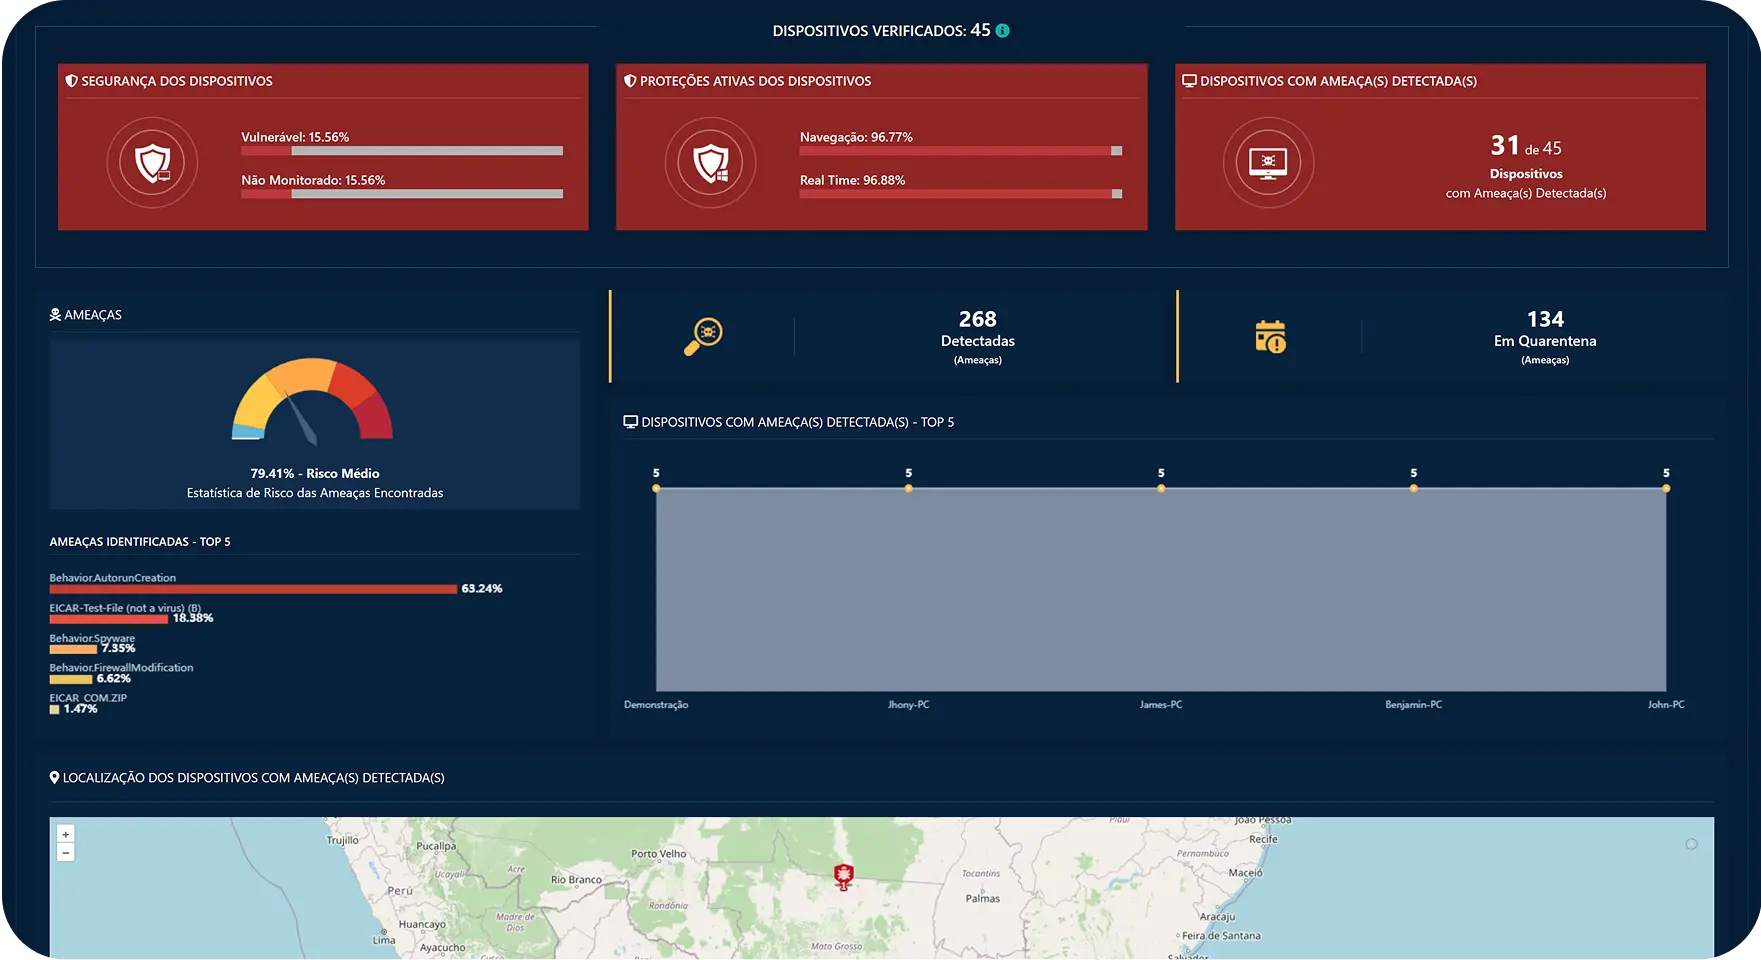Click the com Ameaça(s) Detectada(s) caption
This screenshot has width=1761, height=960.
pyautogui.click(x=1526, y=193)
